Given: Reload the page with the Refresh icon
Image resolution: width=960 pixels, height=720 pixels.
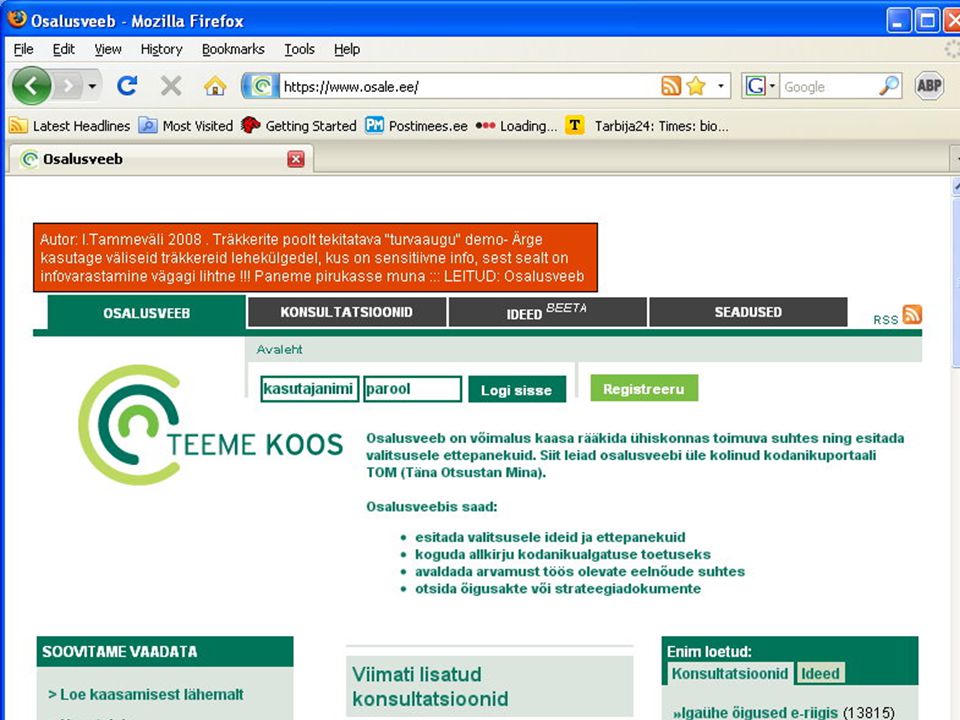Looking at the screenshot, I should click(x=127, y=86).
